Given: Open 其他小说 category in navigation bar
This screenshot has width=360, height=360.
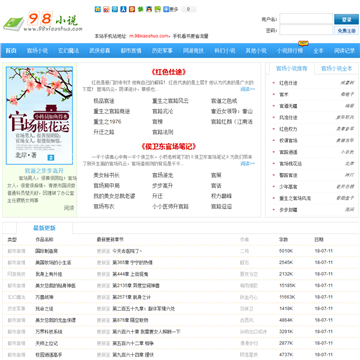Looking at the screenshot, I should [x=256, y=51].
